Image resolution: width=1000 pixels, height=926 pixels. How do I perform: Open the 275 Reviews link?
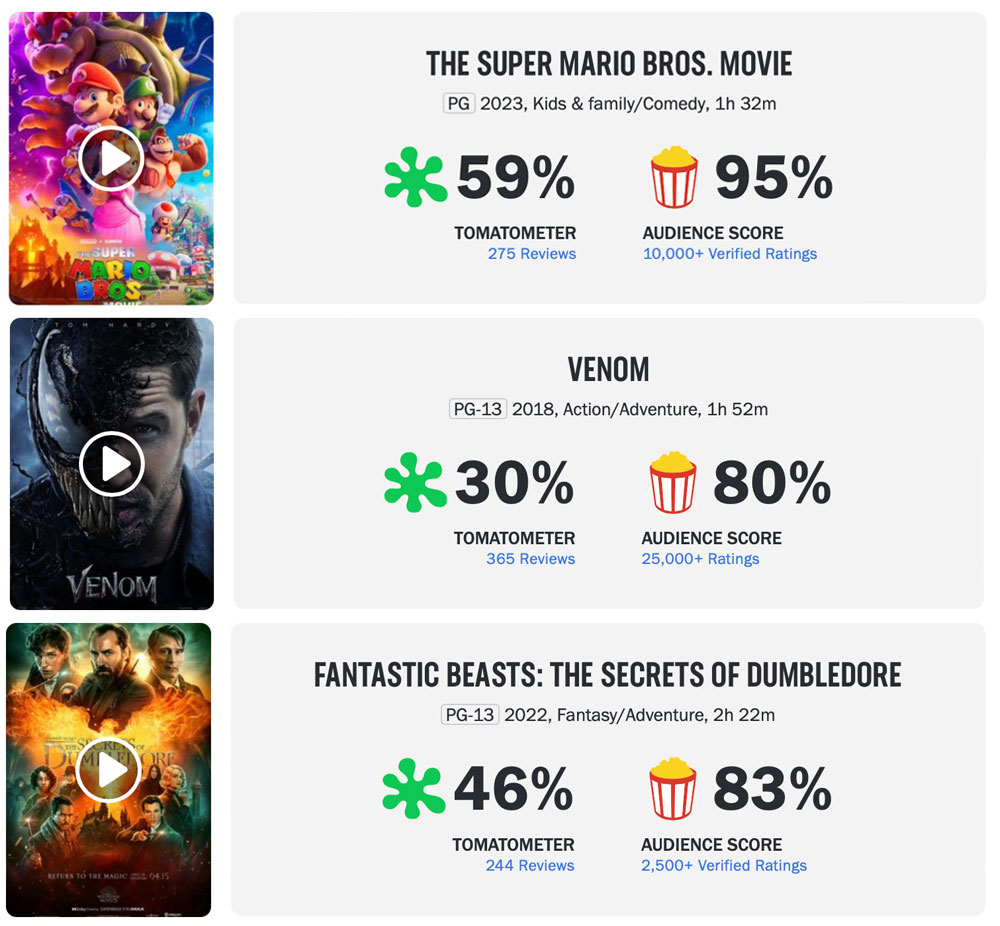(532, 254)
